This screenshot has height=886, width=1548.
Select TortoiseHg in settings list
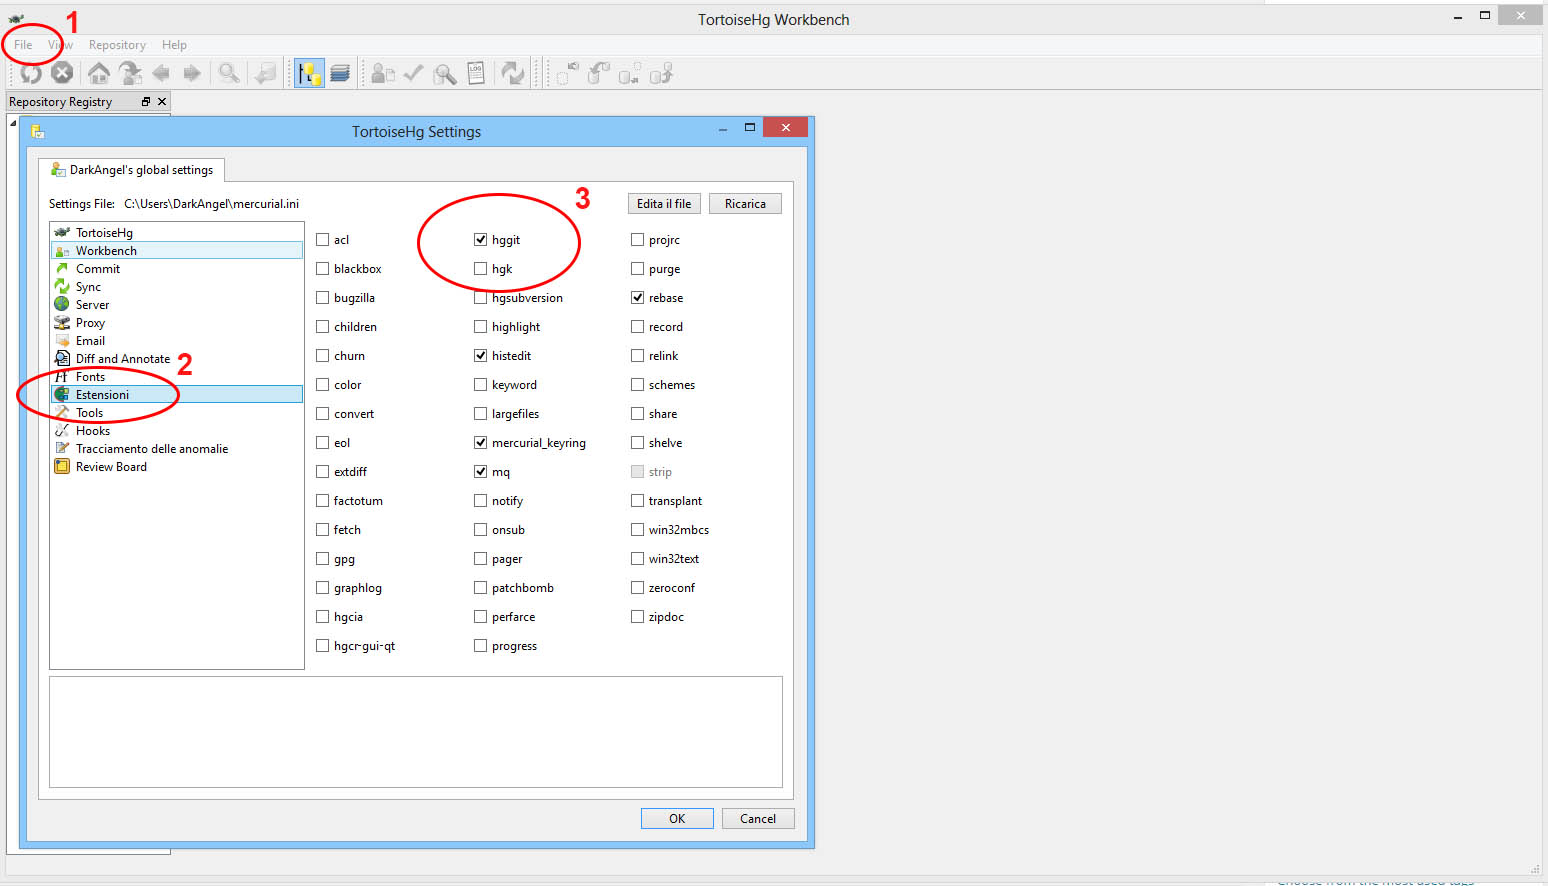click(x=177, y=233)
